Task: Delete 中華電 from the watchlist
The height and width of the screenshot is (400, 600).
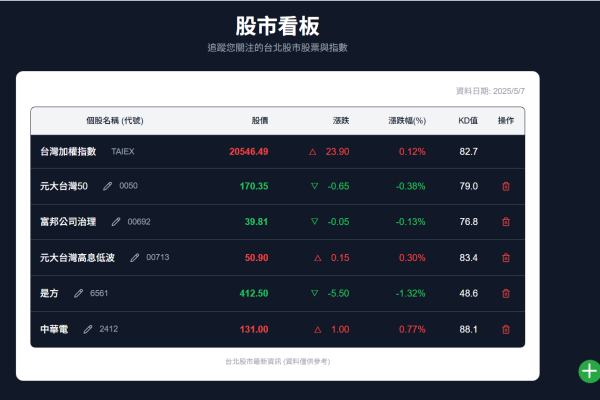Action: coord(505,330)
